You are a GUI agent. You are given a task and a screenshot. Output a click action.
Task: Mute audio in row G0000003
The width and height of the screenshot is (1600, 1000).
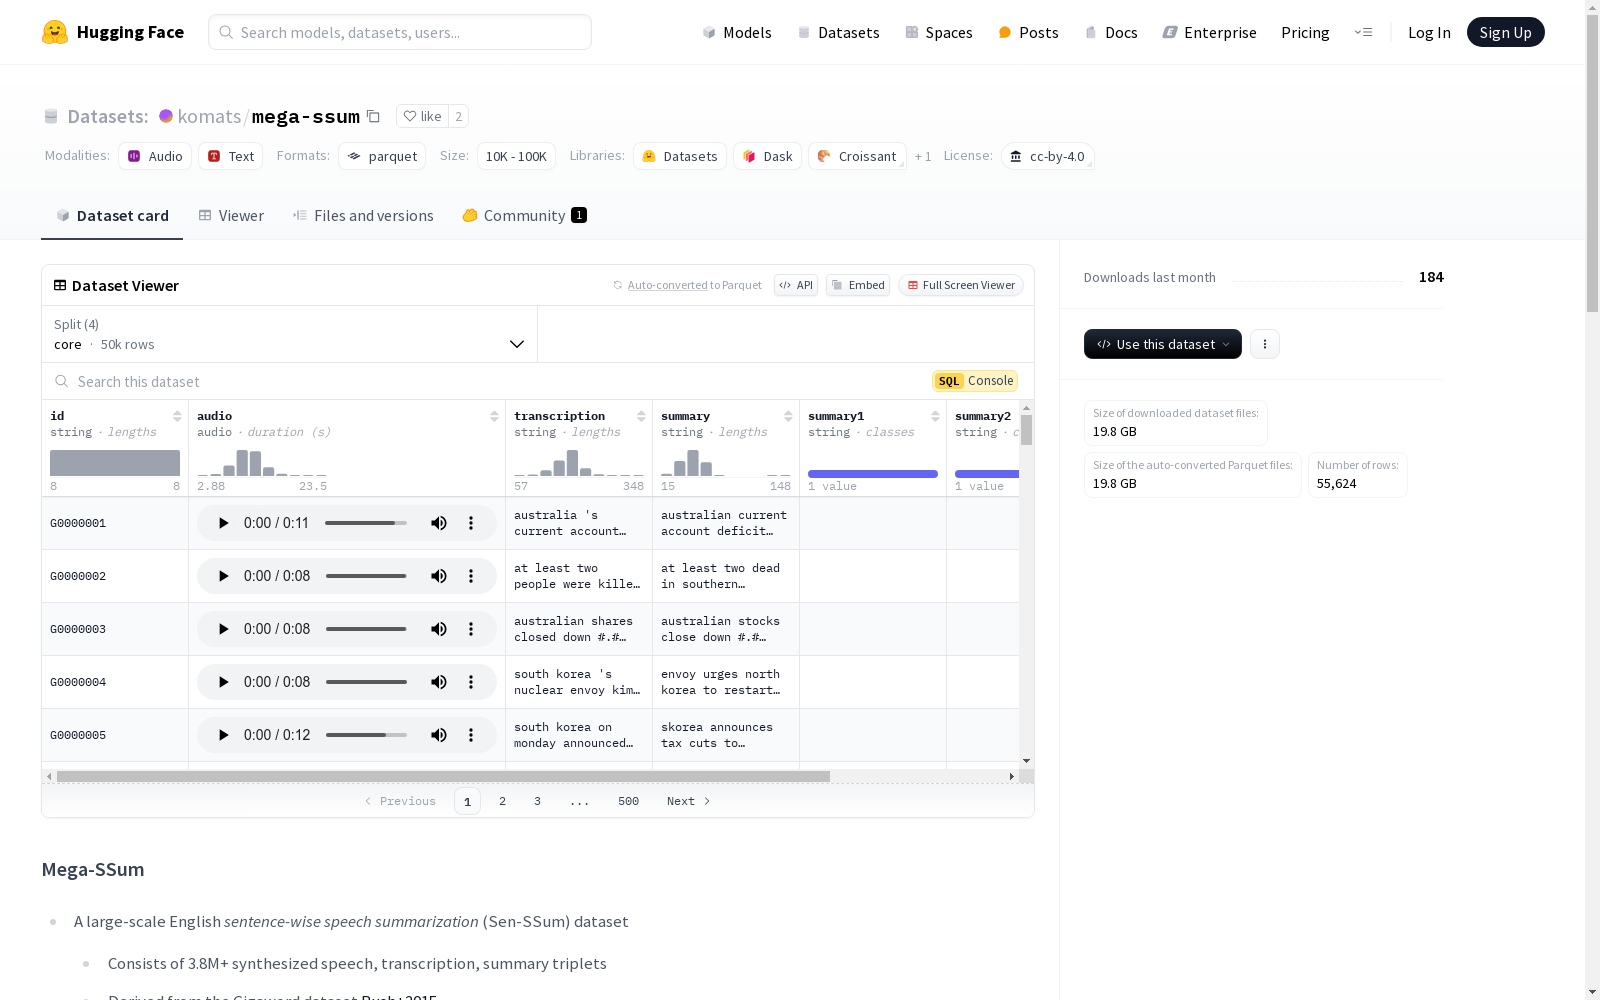439,629
